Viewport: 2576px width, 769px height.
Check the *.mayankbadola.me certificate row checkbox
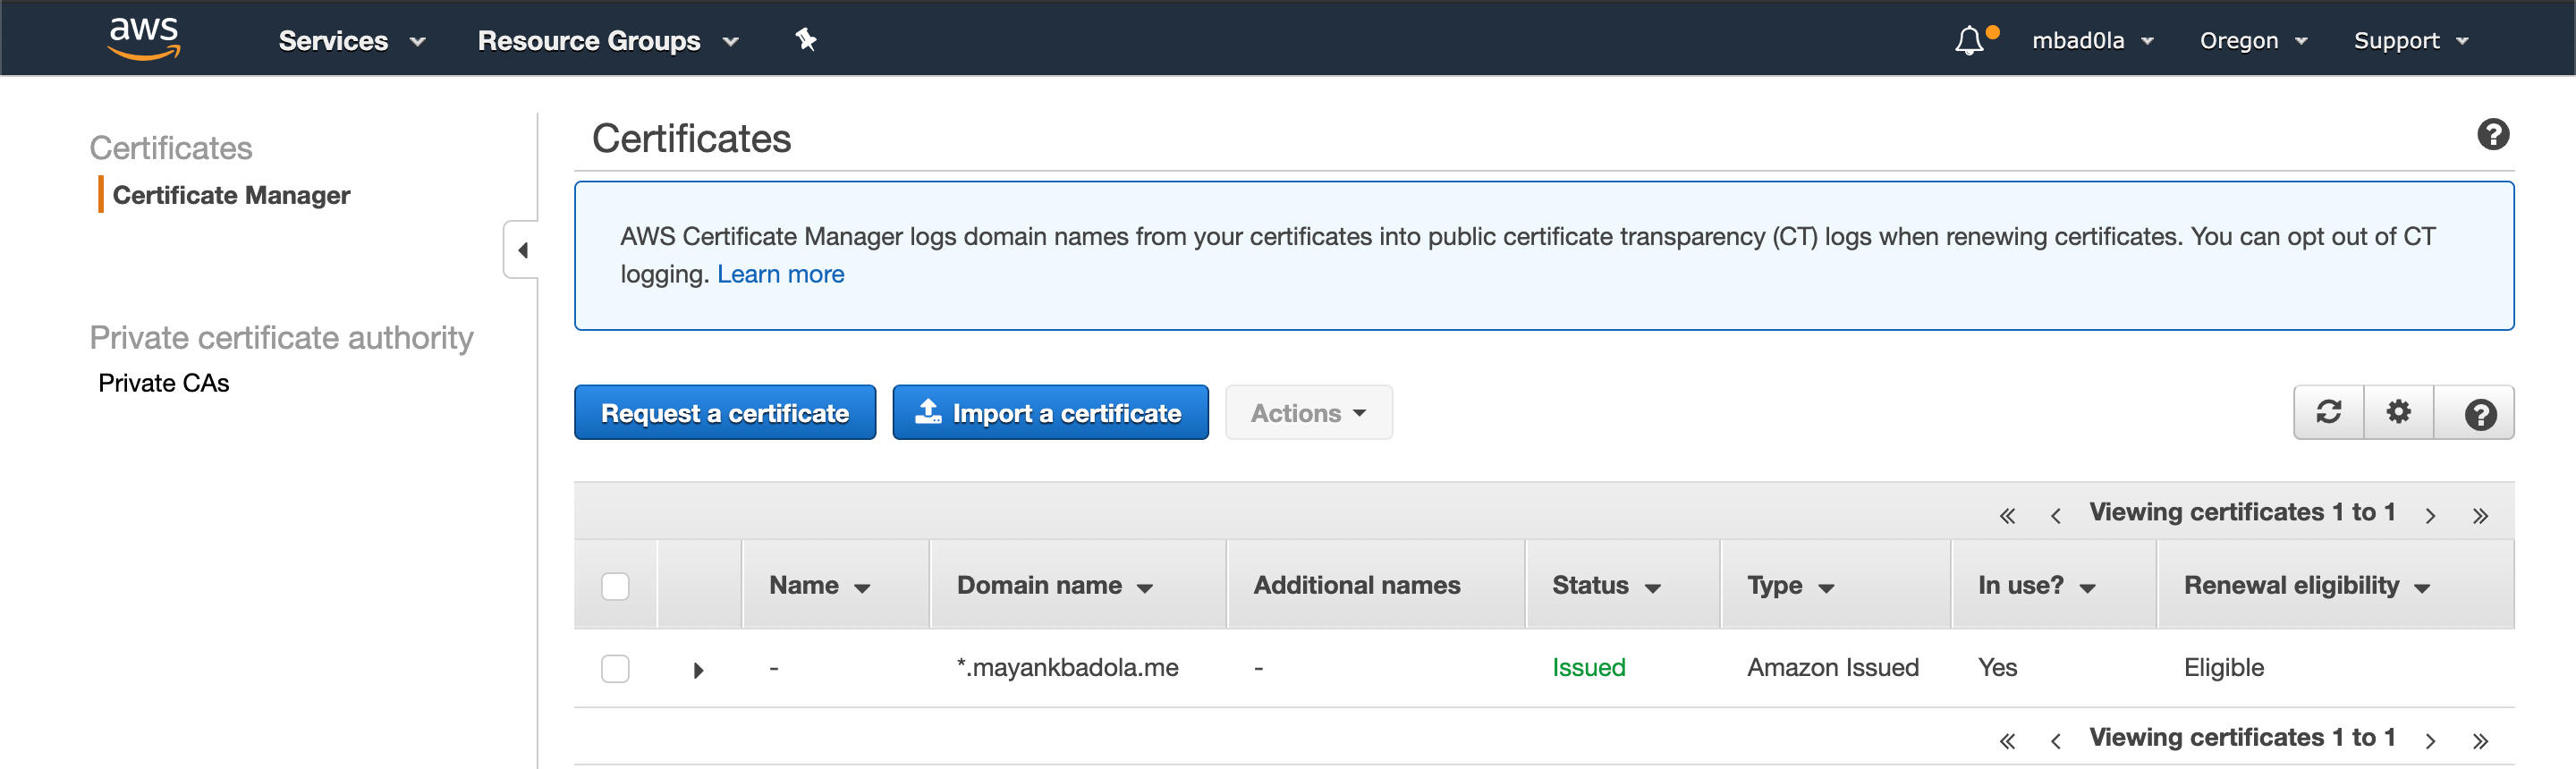615,668
